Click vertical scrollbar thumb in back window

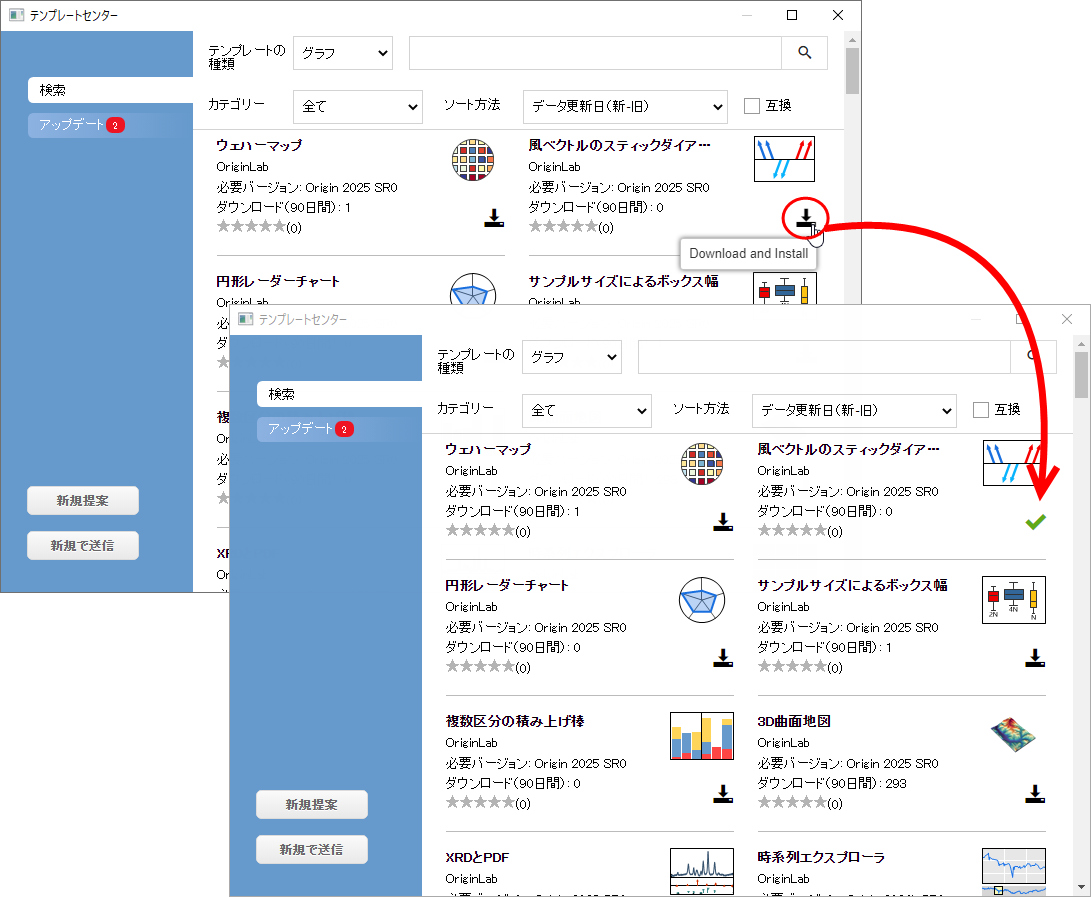click(x=852, y=70)
